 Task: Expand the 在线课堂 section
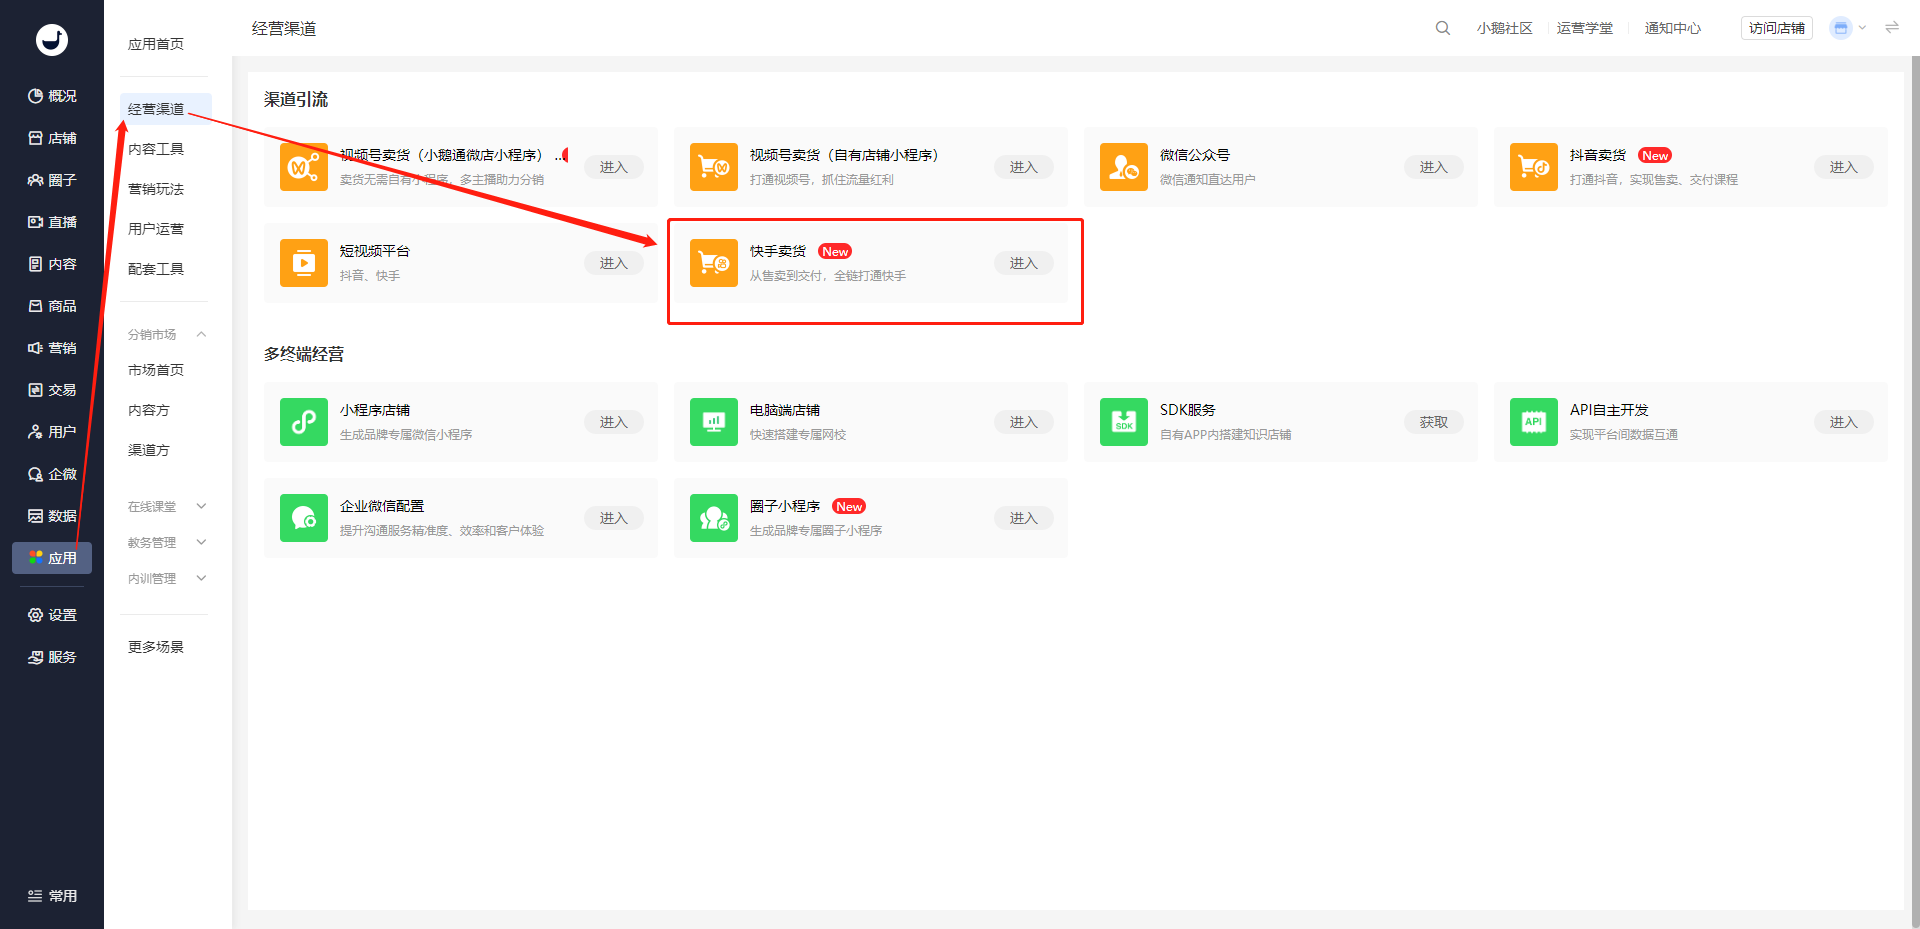pyautogui.click(x=201, y=506)
